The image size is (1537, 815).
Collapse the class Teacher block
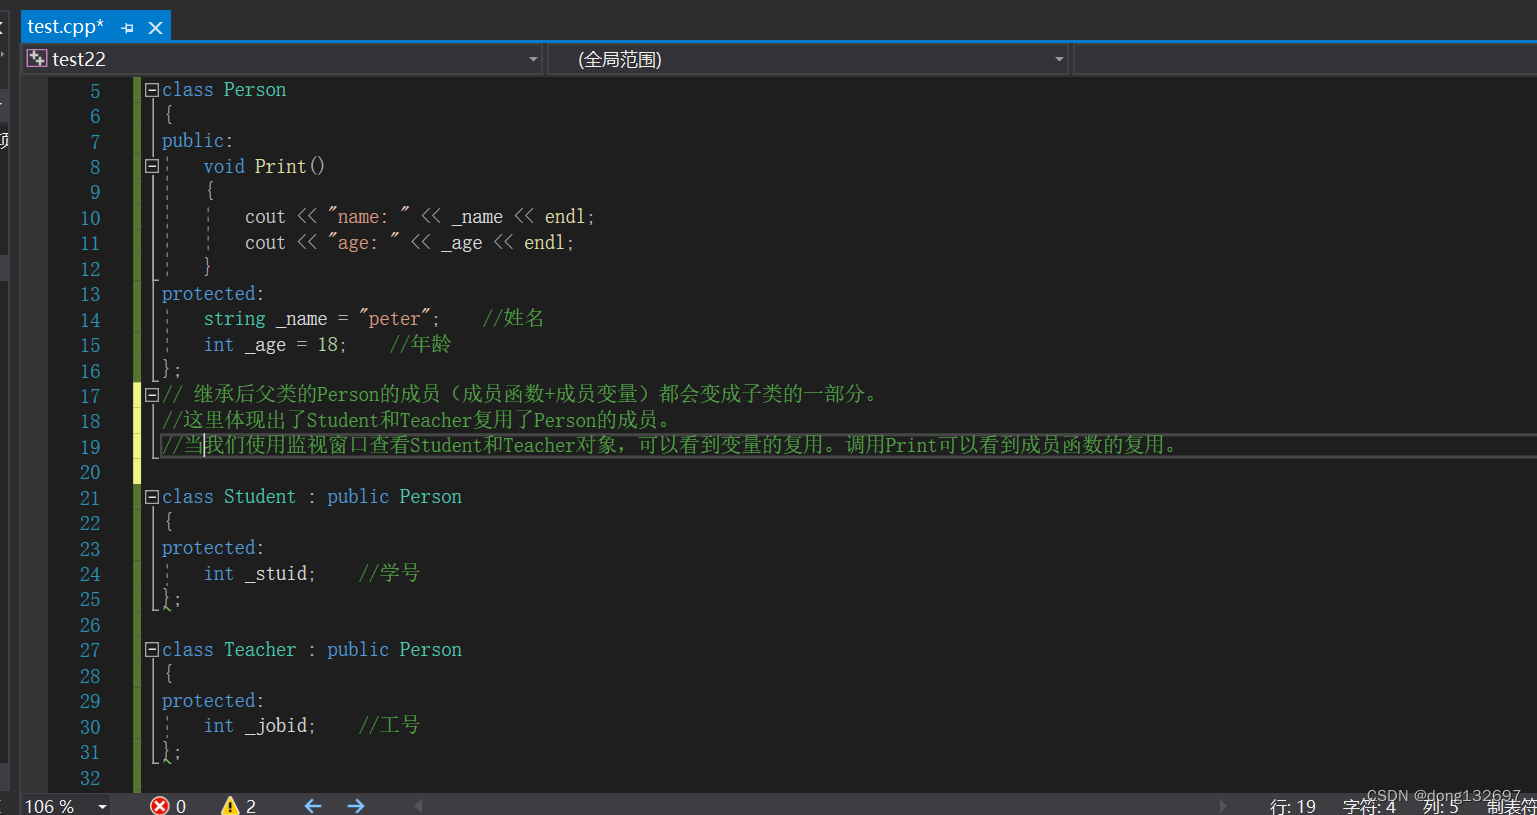tap(152, 650)
